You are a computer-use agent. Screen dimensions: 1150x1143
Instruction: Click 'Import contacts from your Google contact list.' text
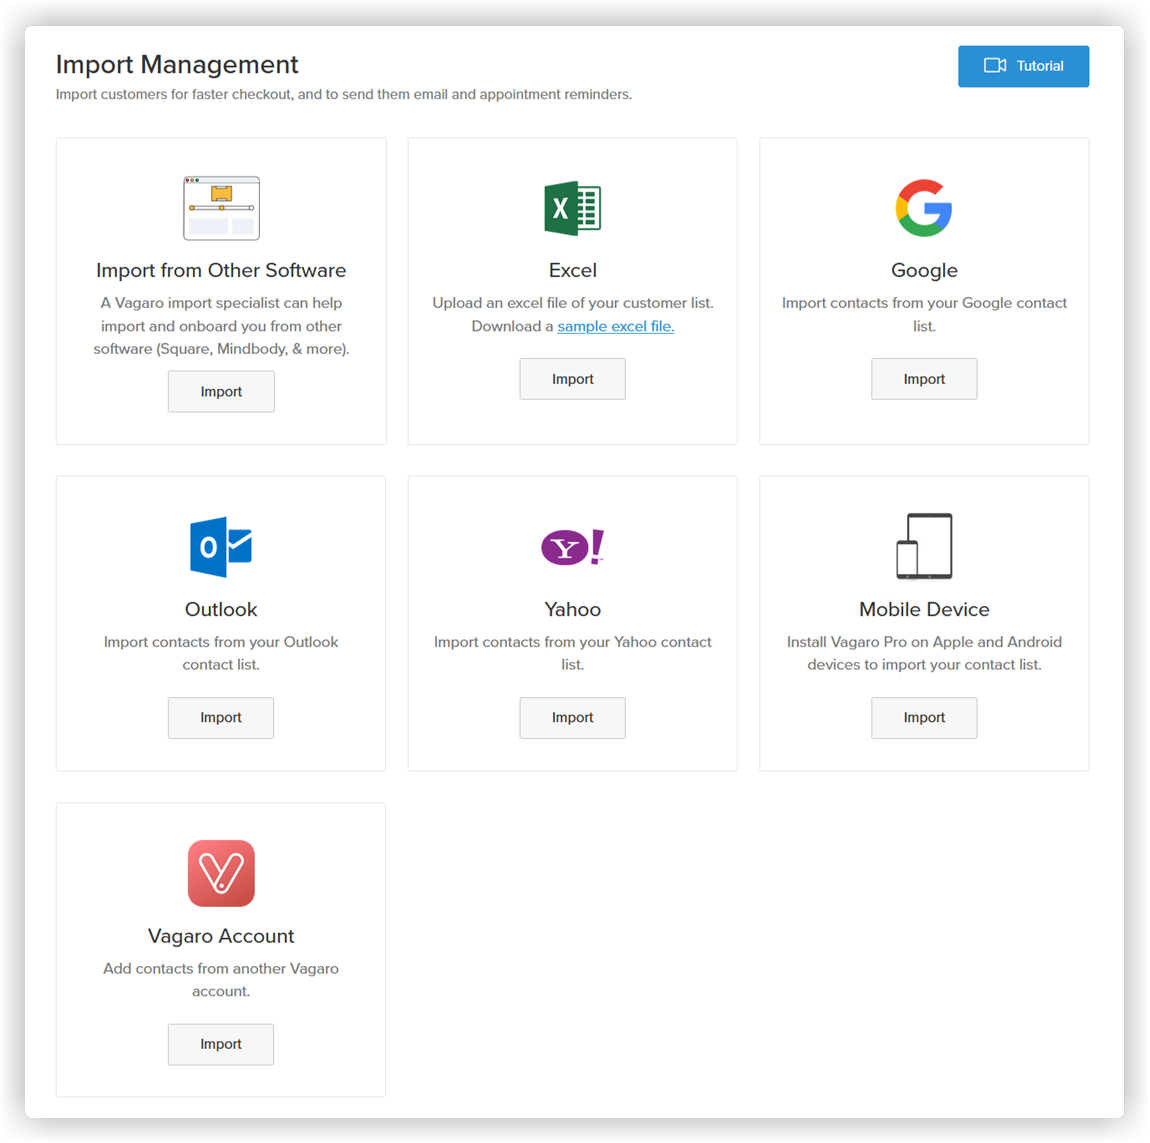(x=924, y=314)
